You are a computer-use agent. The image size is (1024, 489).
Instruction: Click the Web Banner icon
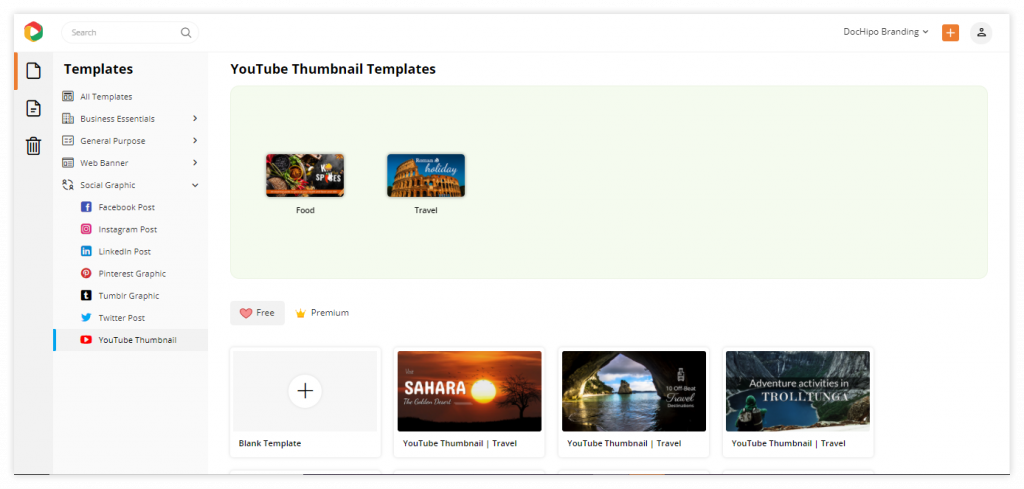[68, 163]
